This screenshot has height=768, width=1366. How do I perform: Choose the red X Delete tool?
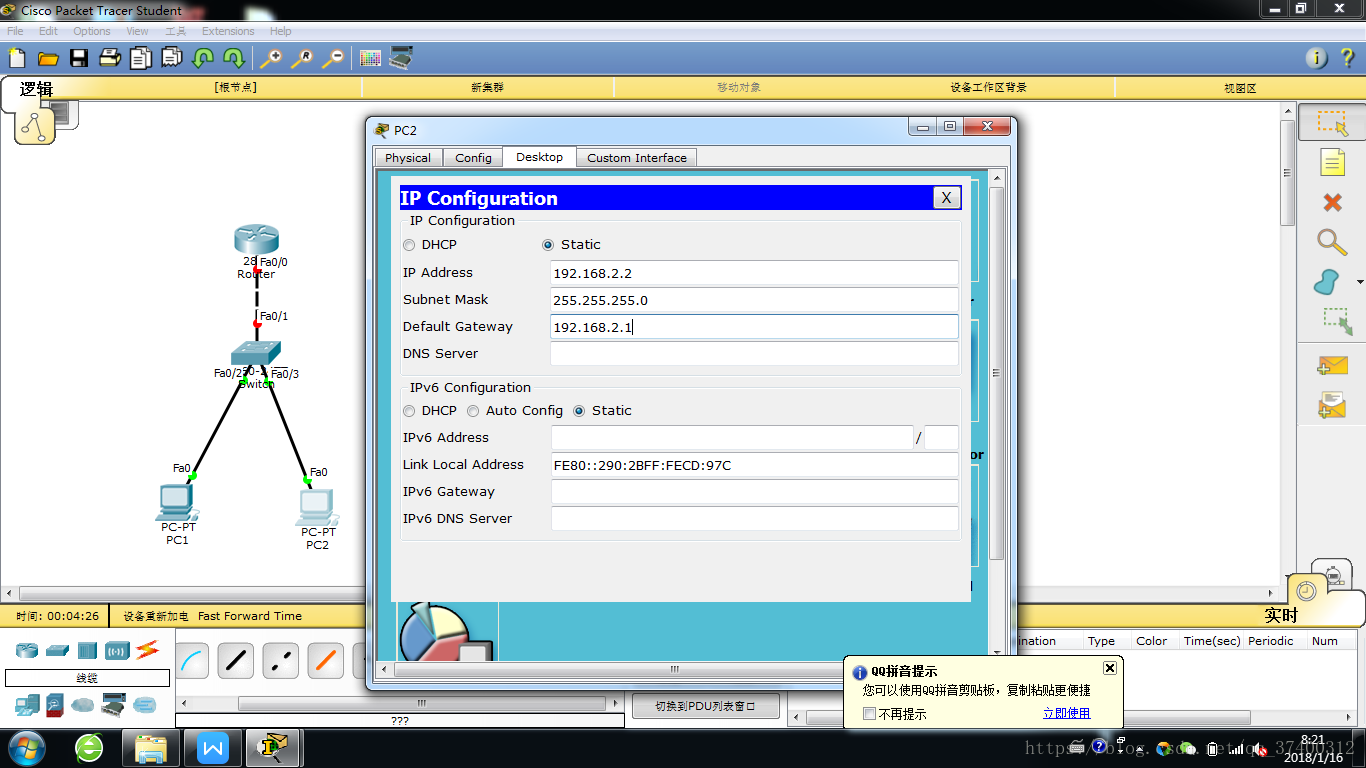tap(1332, 203)
